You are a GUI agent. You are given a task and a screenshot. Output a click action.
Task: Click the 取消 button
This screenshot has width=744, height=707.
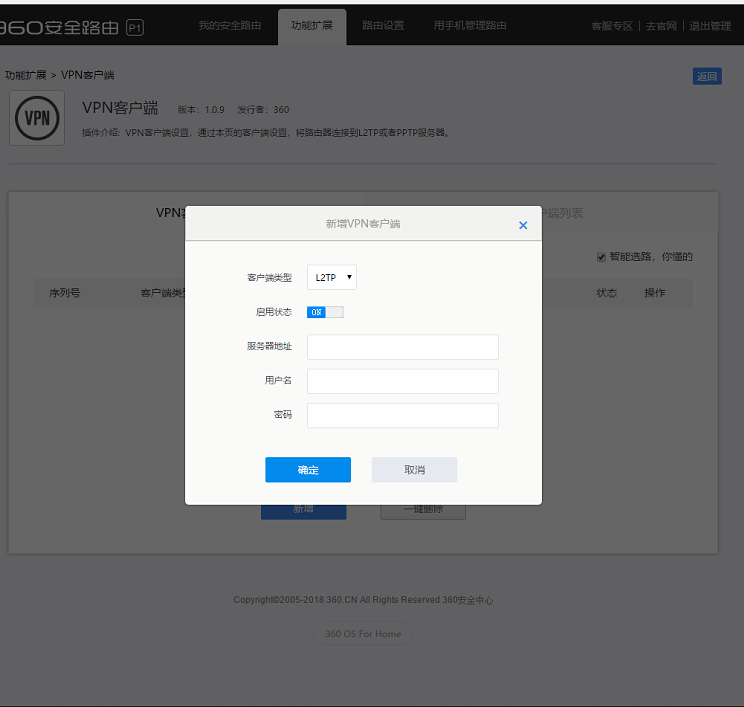pyautogui.click(x=414, y=470)
